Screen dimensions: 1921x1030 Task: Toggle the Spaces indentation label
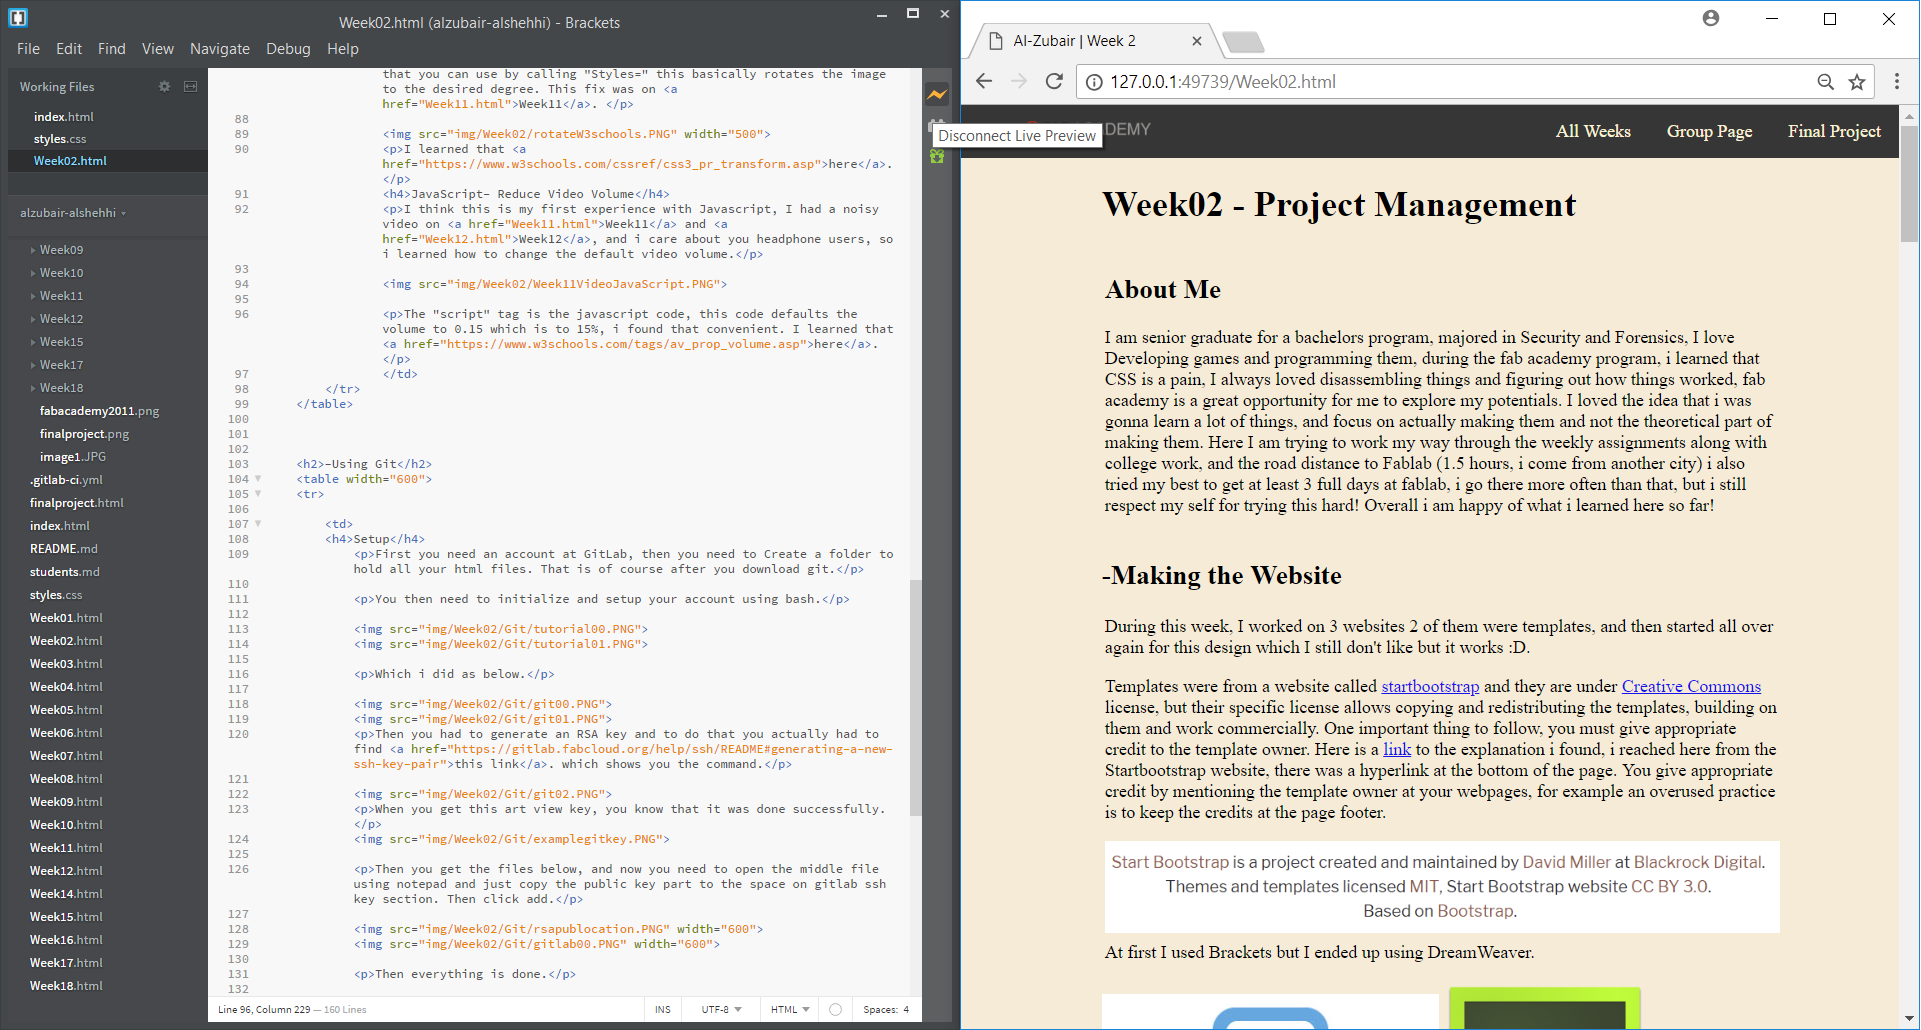[879, 1010]
